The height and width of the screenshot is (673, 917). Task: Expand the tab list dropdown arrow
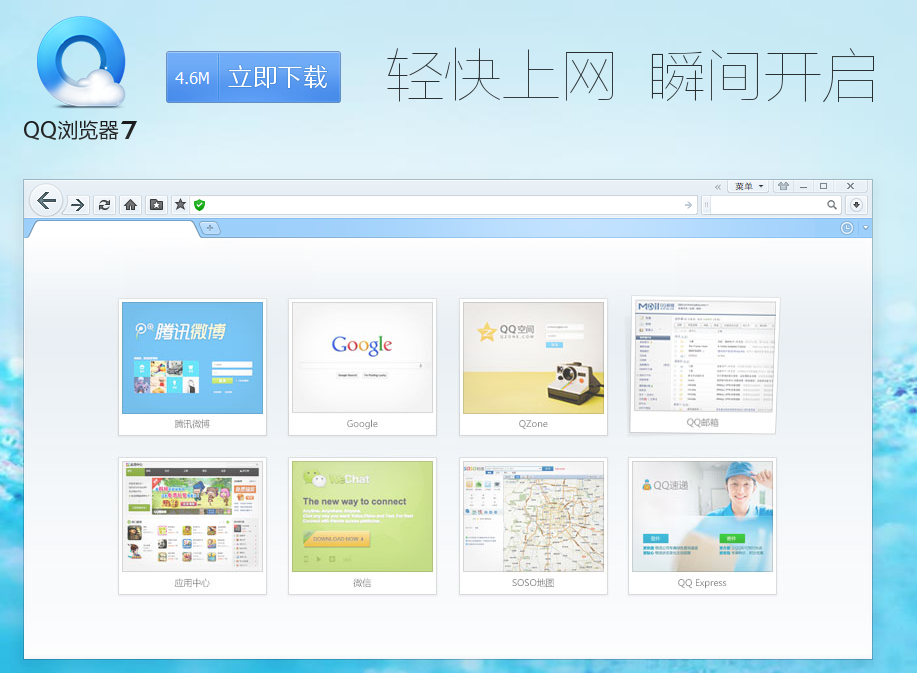coord(866,228)
